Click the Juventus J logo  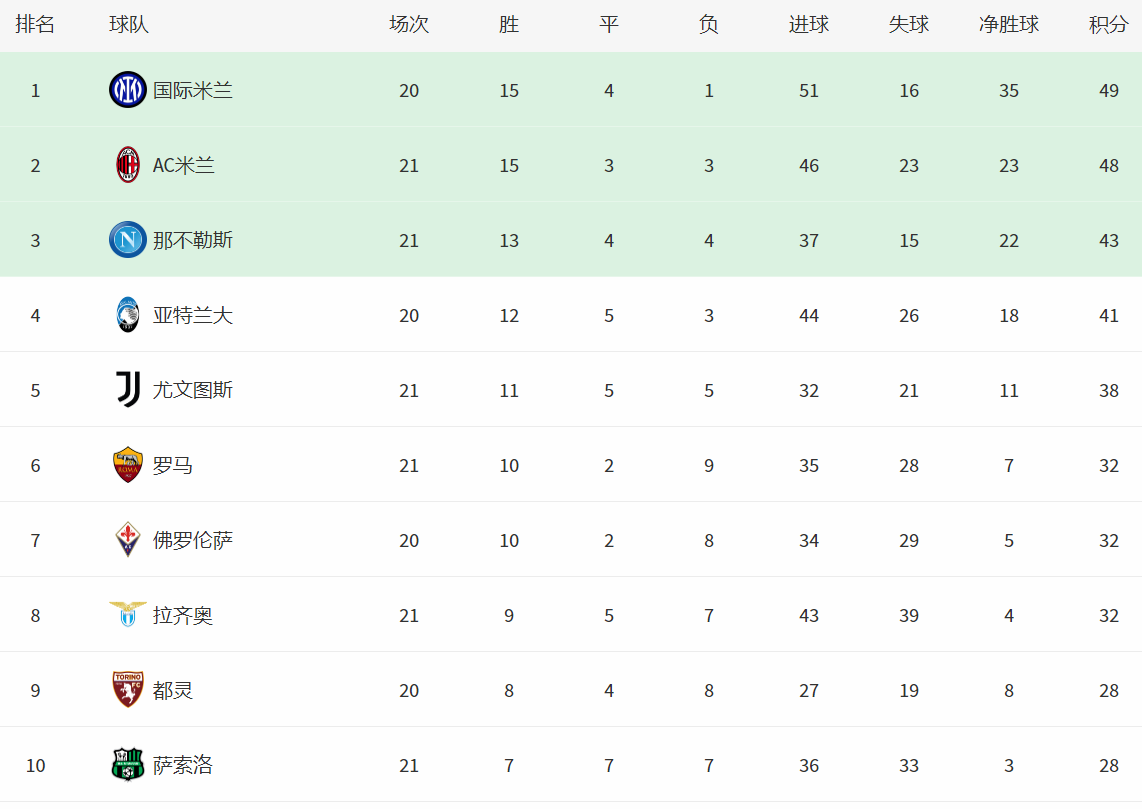pyautogui.click(x=128, y=390)
